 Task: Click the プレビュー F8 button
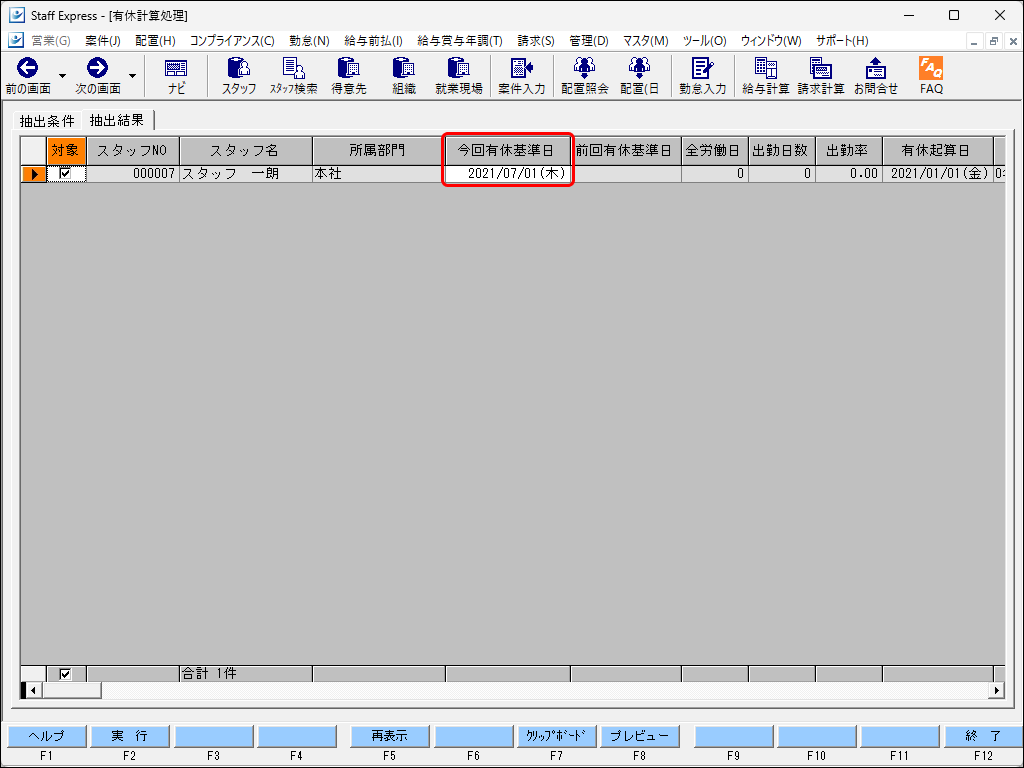639,736
